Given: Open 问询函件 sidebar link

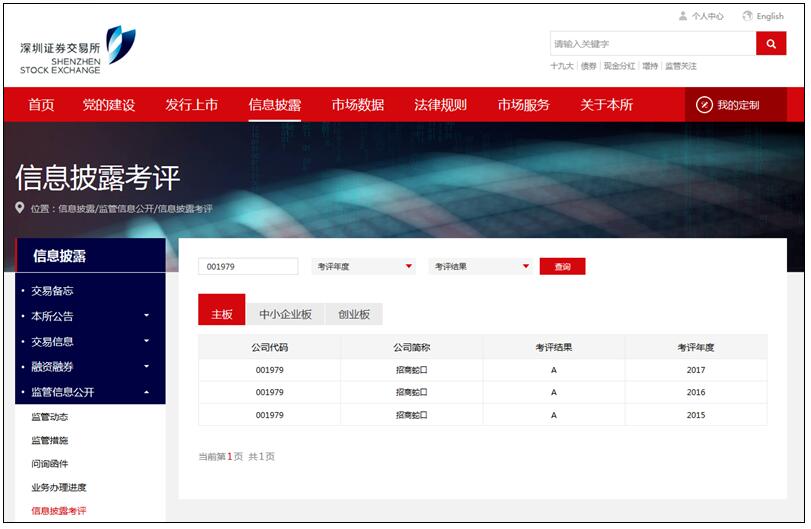Looking at the screenshot, I should point(50,464).
